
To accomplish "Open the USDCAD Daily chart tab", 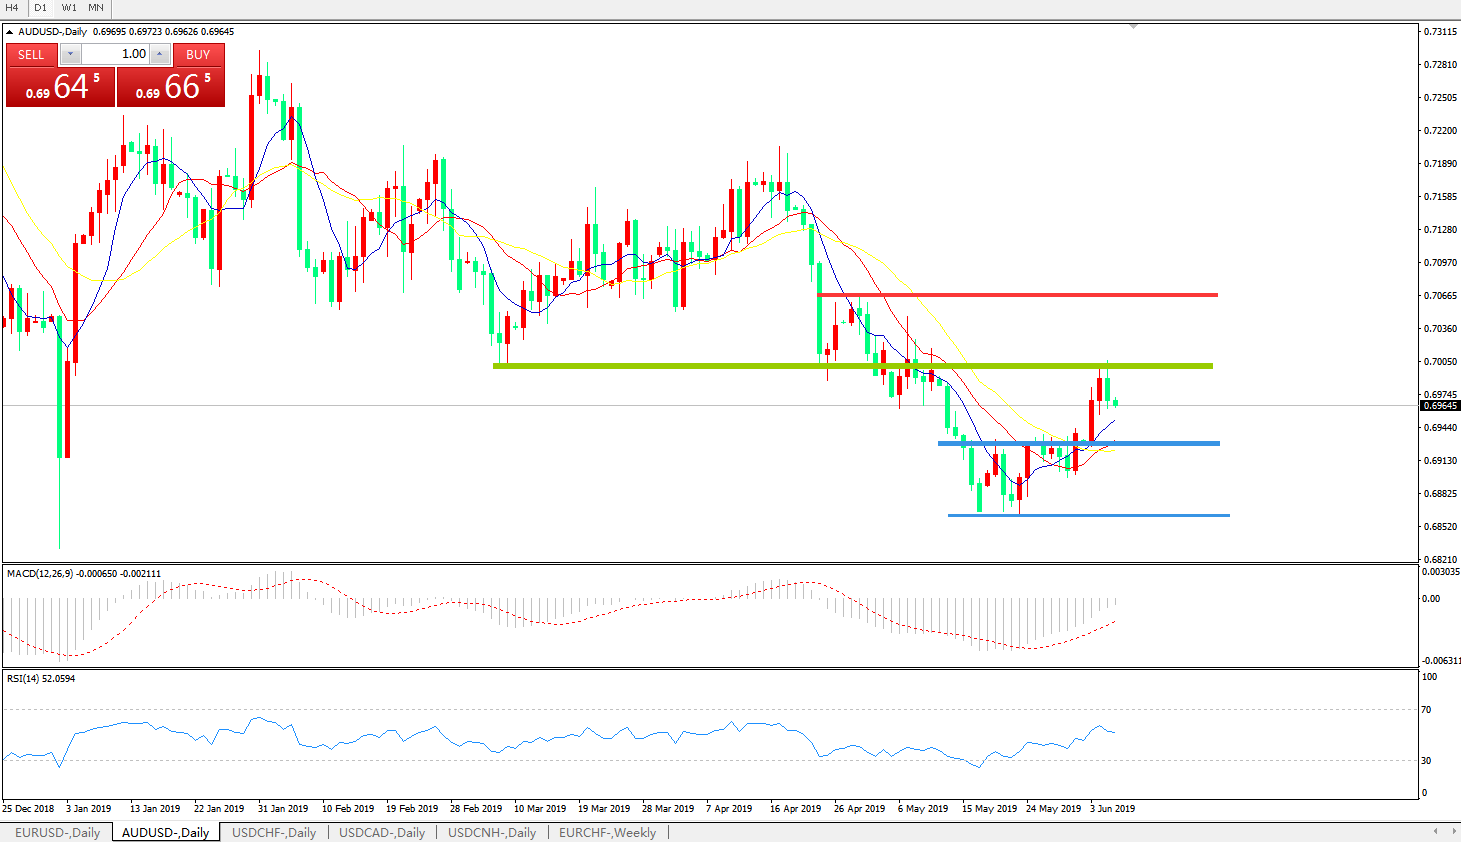I will pyautogui.click(x=382, y=832).
